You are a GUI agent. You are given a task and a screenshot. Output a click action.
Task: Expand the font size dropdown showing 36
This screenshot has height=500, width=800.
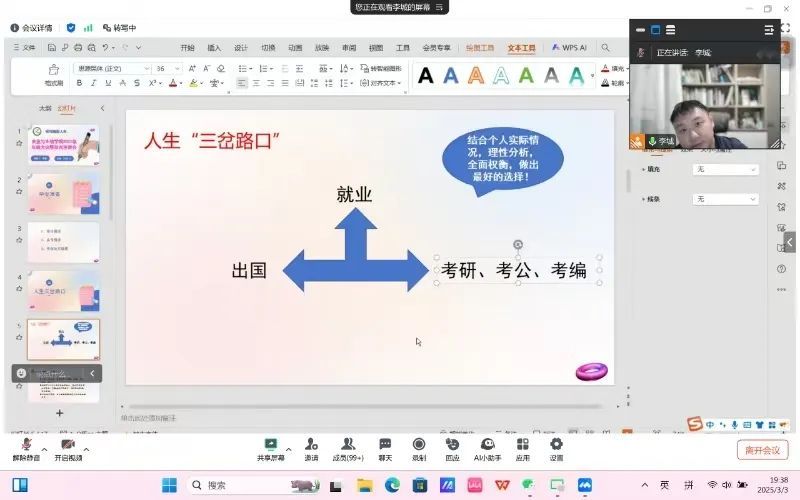point(177,68)
